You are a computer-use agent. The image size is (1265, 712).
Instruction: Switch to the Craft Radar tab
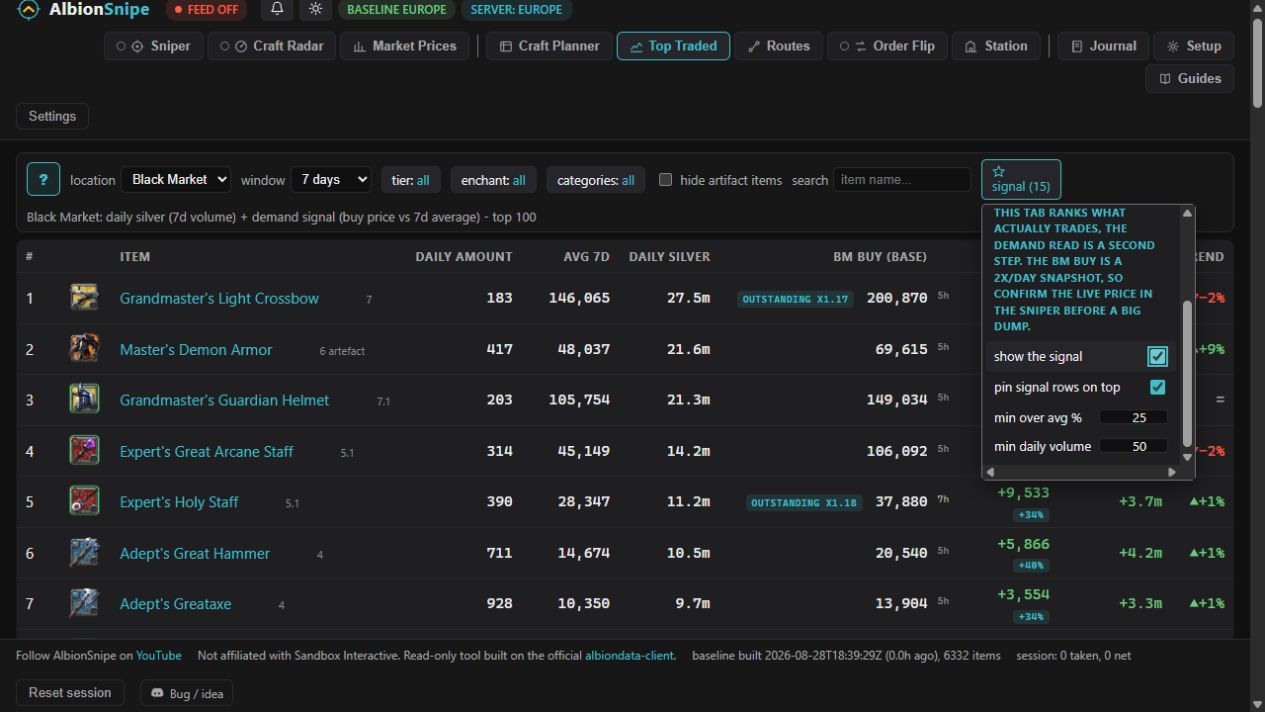[272, 46]
